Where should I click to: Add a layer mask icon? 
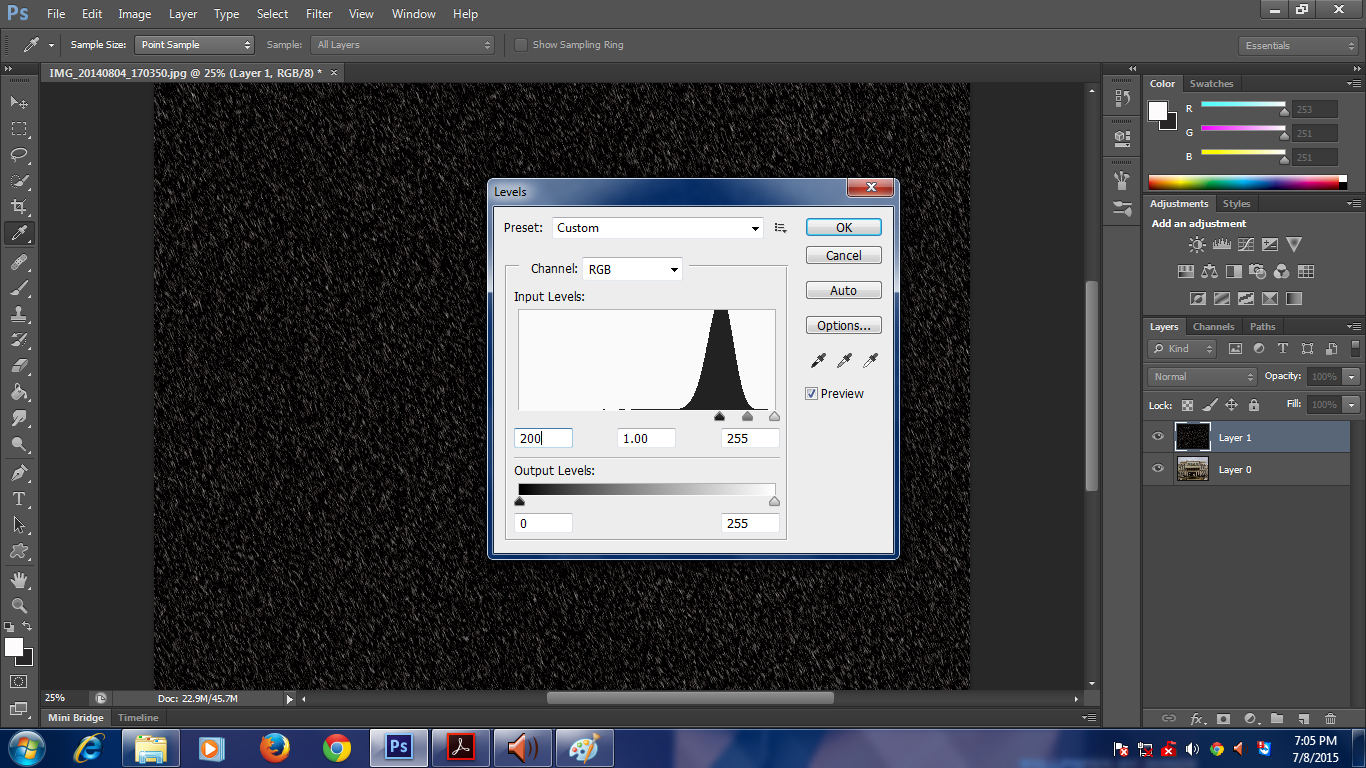(1223, 718)
